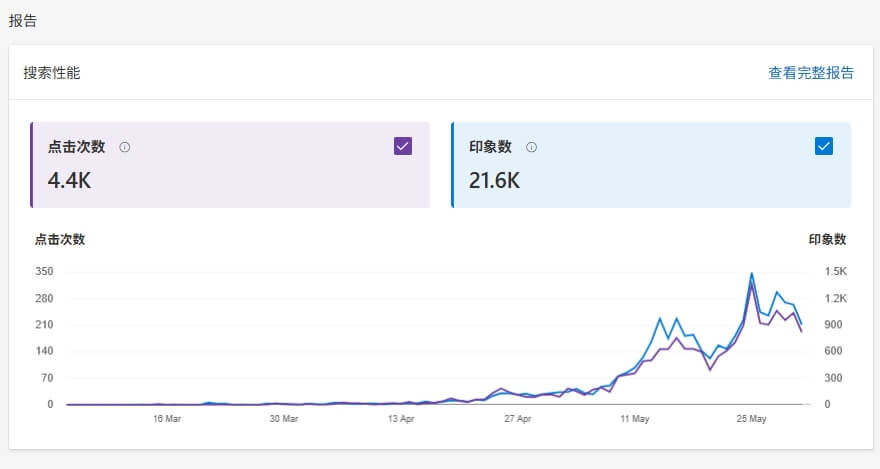The height and width of the screenshot is (469, 880).
Task: Click the 报告 section heading
Action: click(x=23, y=20)
